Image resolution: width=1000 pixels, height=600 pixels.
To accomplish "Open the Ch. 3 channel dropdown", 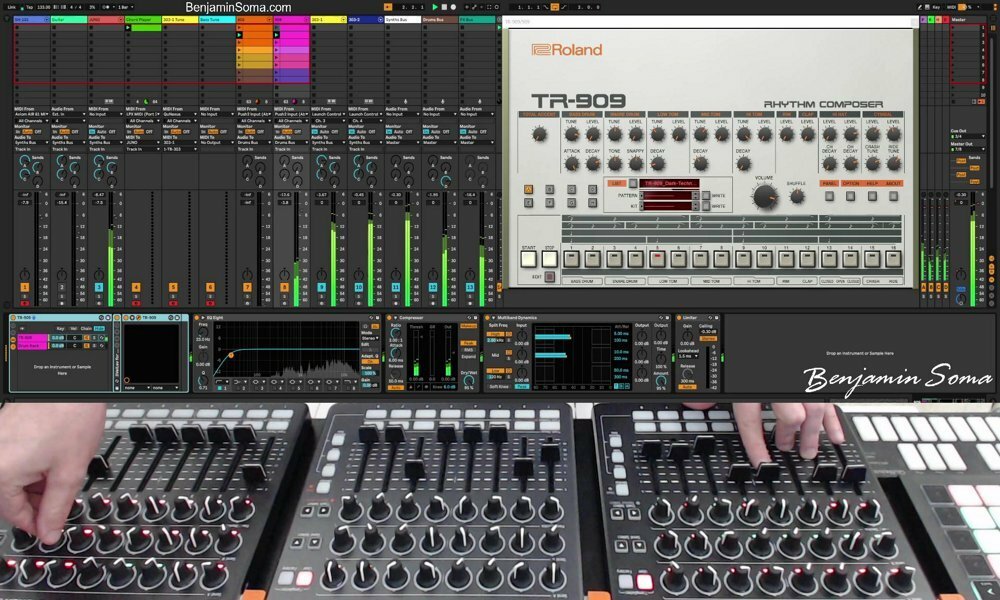I will point(329,121).
